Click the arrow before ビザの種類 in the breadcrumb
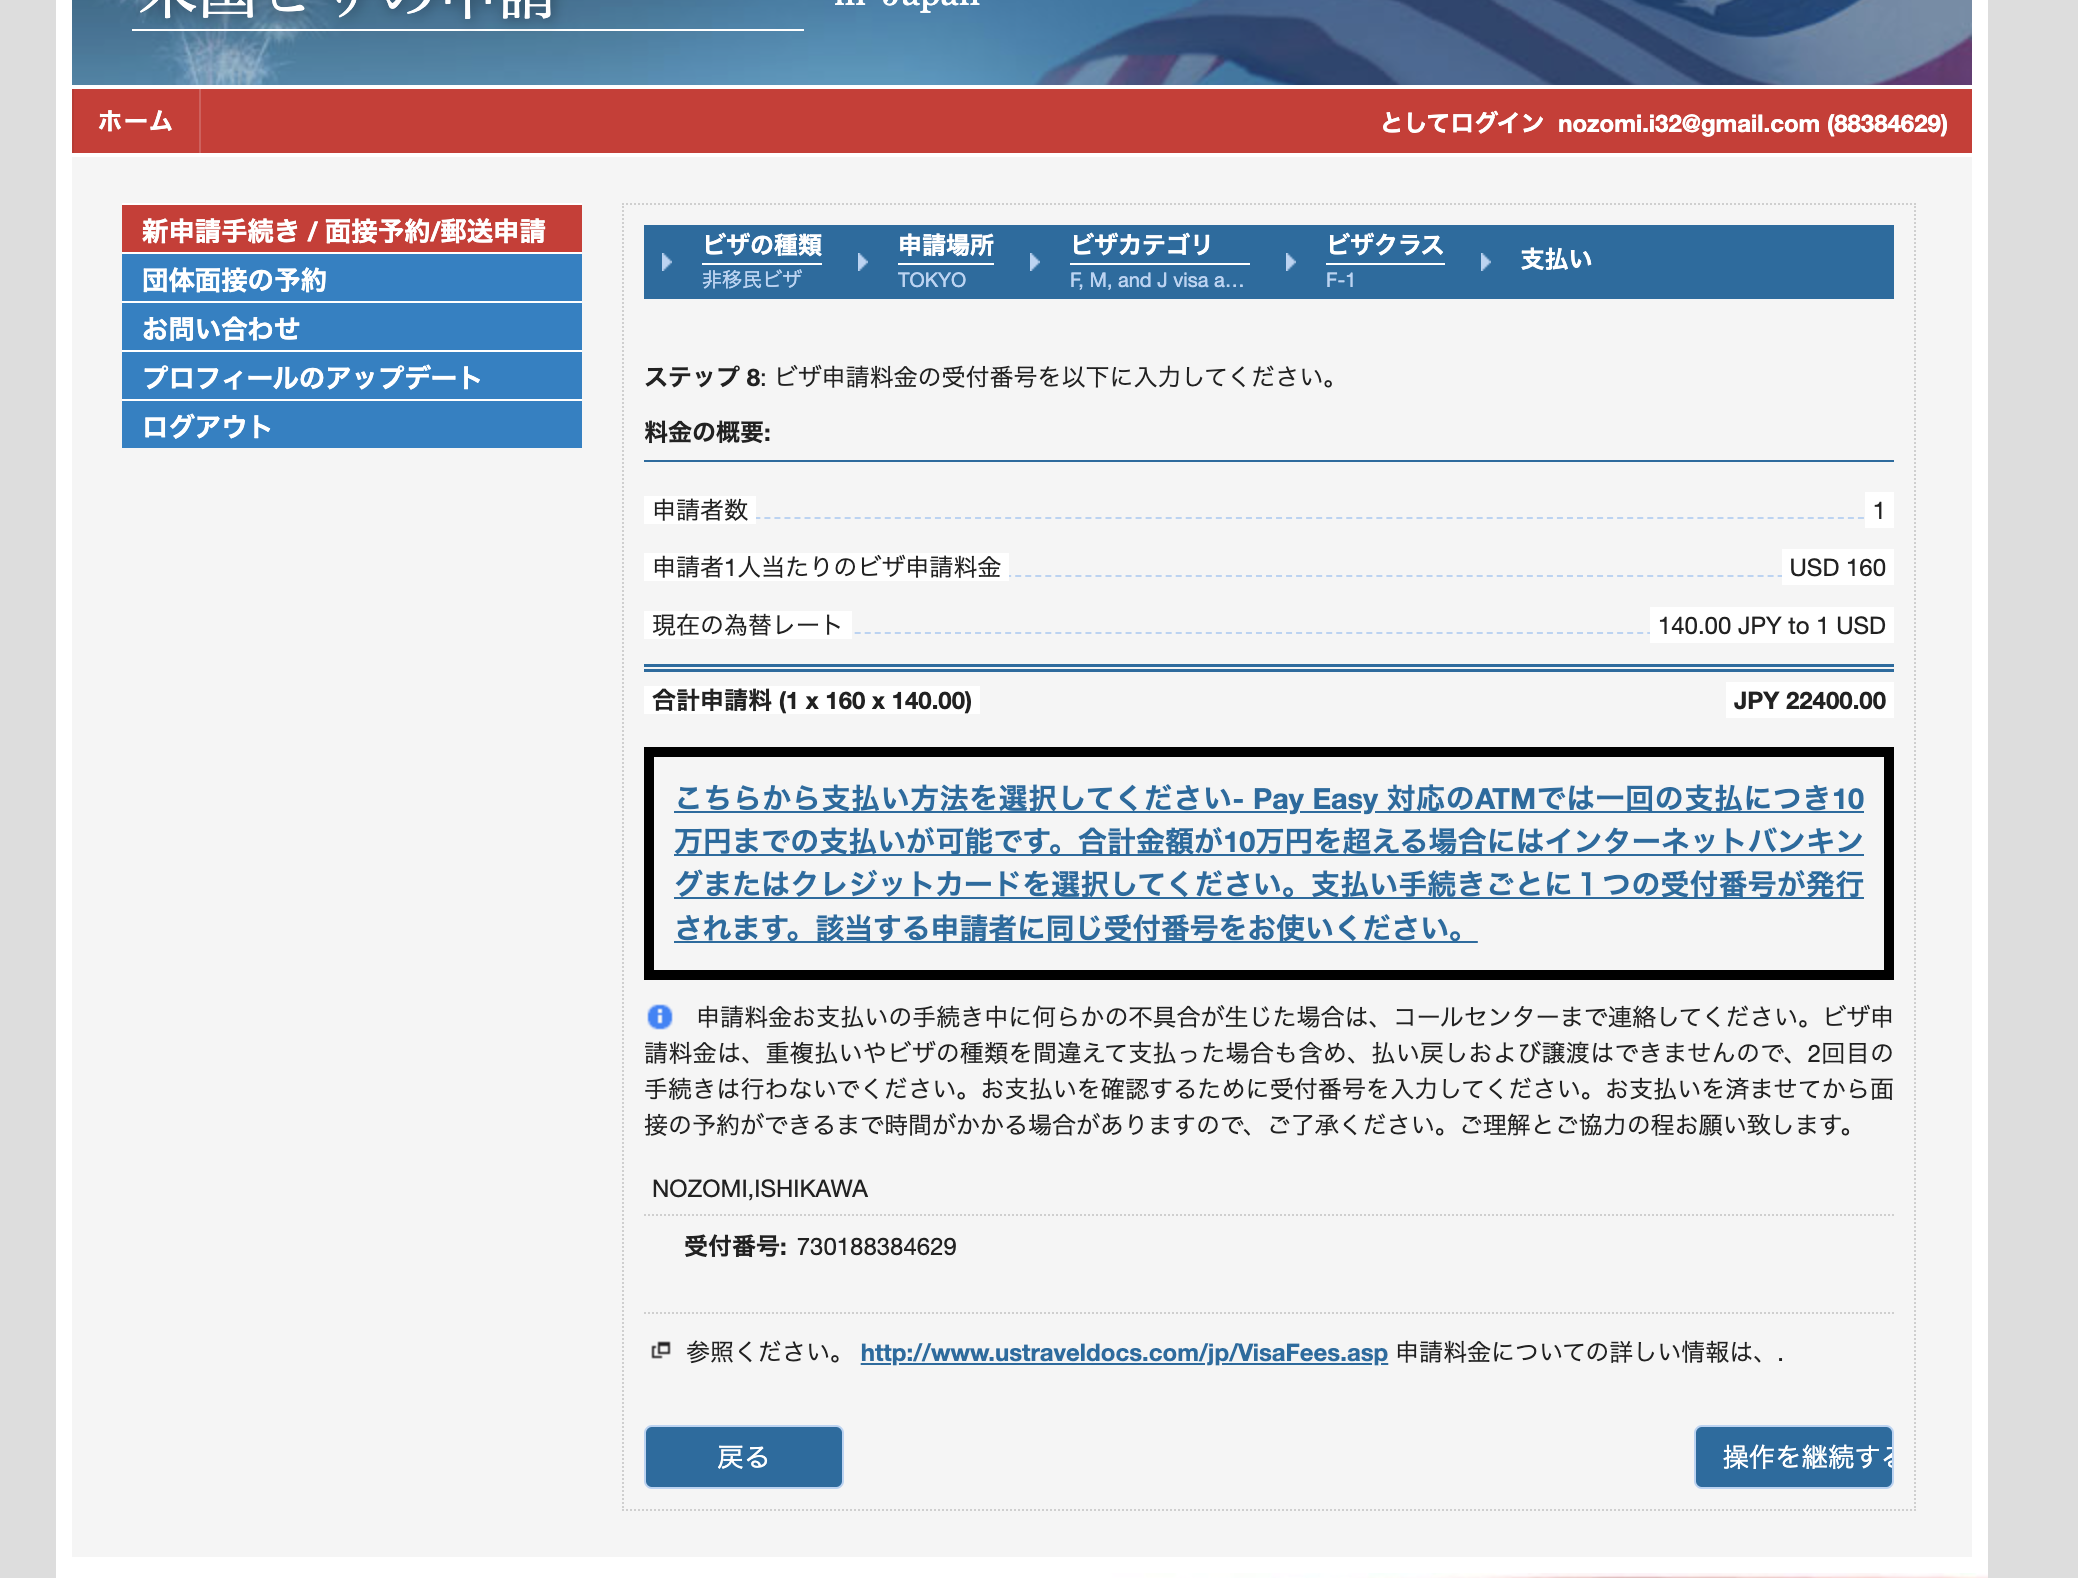 click(667, 262)
